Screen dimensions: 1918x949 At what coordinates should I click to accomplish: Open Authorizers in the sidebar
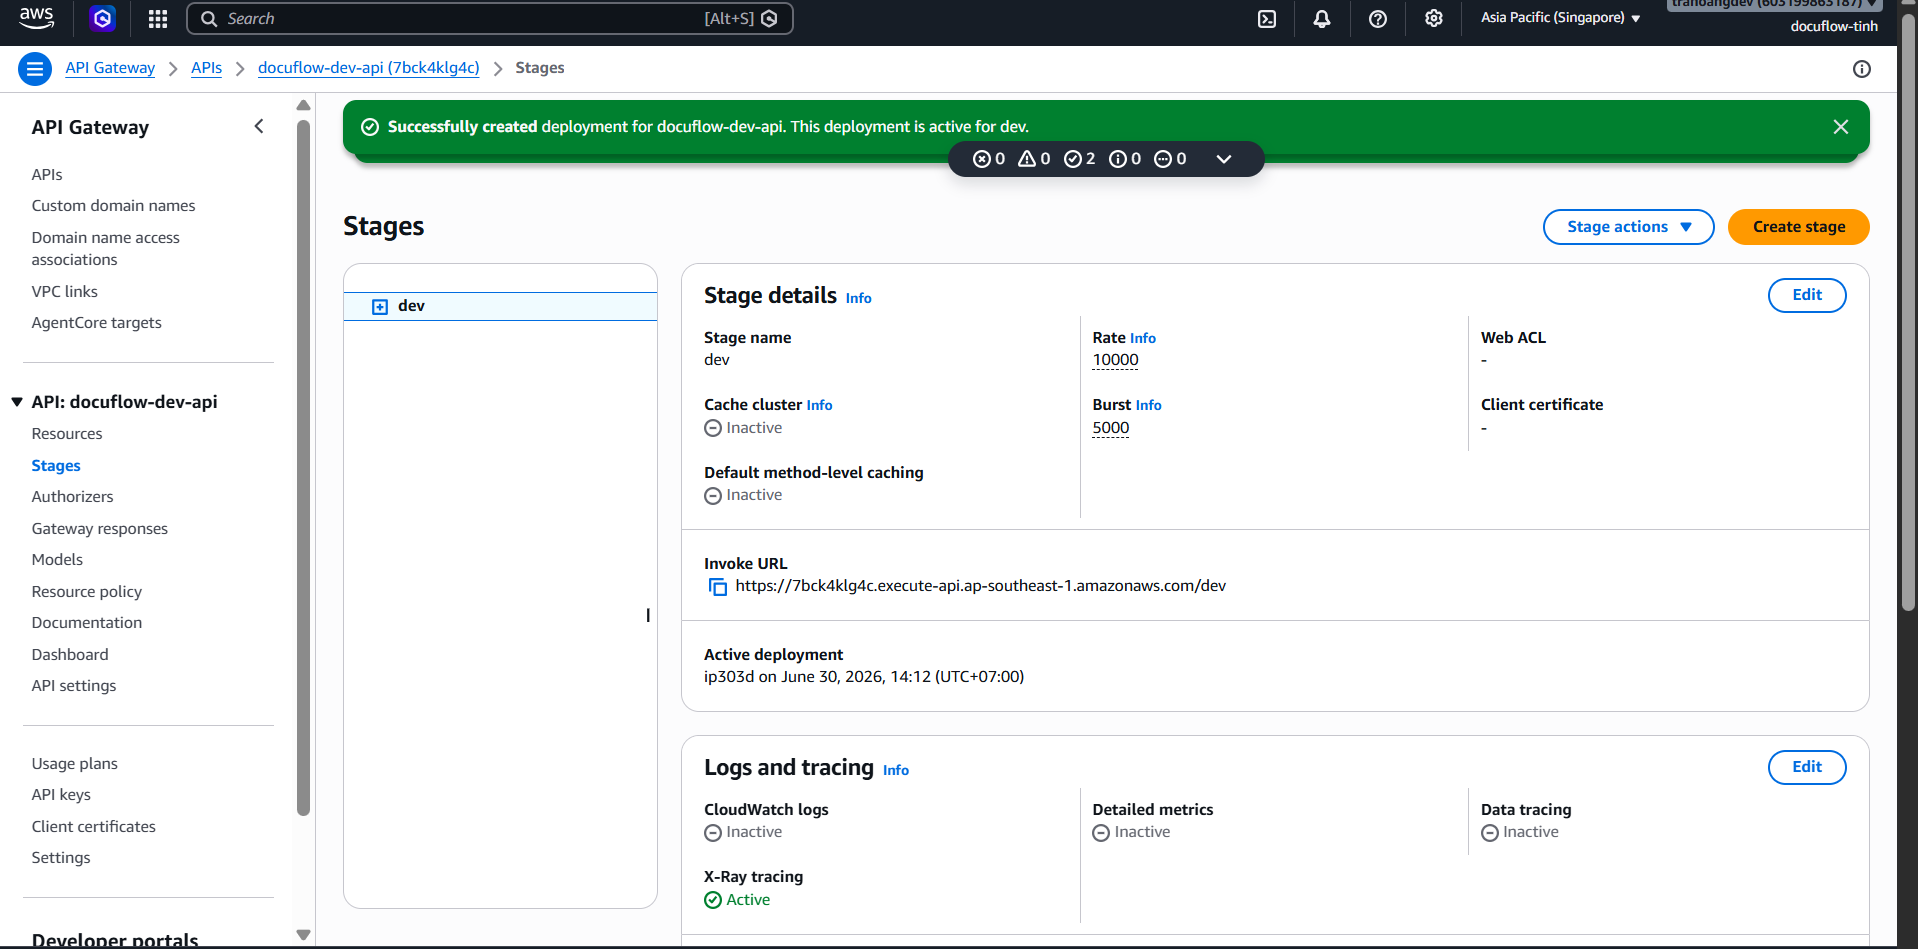click(72, 497)
